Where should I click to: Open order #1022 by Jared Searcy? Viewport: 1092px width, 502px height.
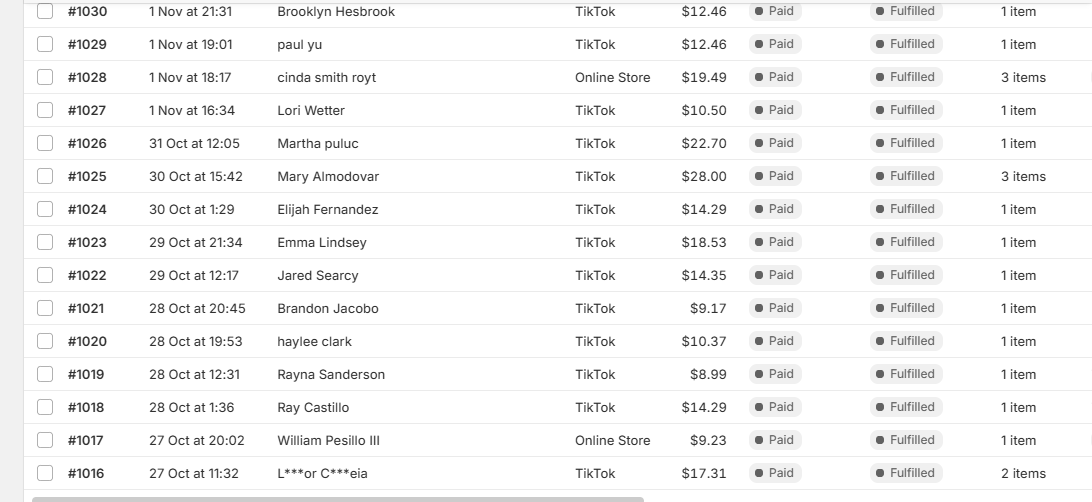[x=87, y=276]
